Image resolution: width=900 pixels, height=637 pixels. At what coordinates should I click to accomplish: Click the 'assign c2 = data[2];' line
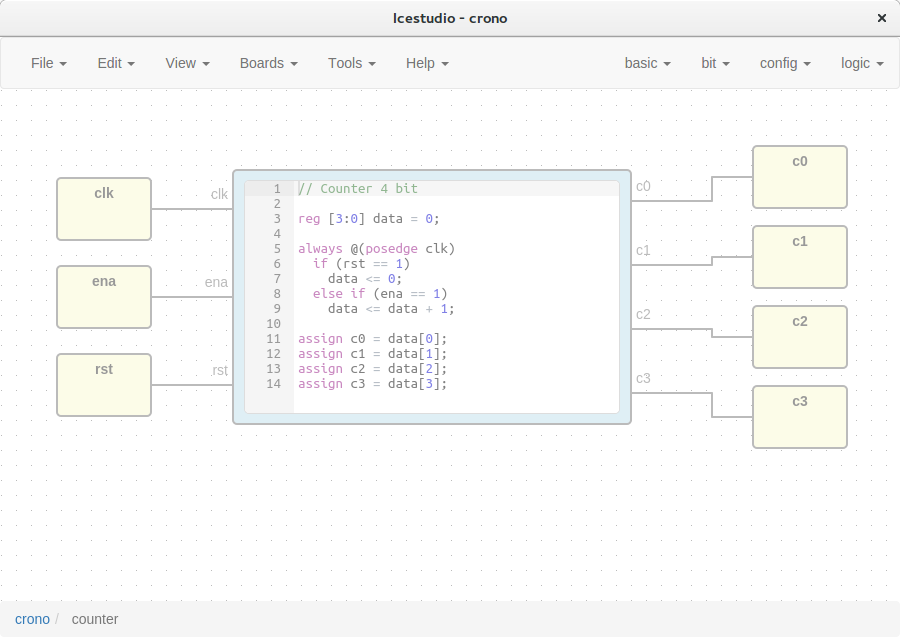coord(373,368)
